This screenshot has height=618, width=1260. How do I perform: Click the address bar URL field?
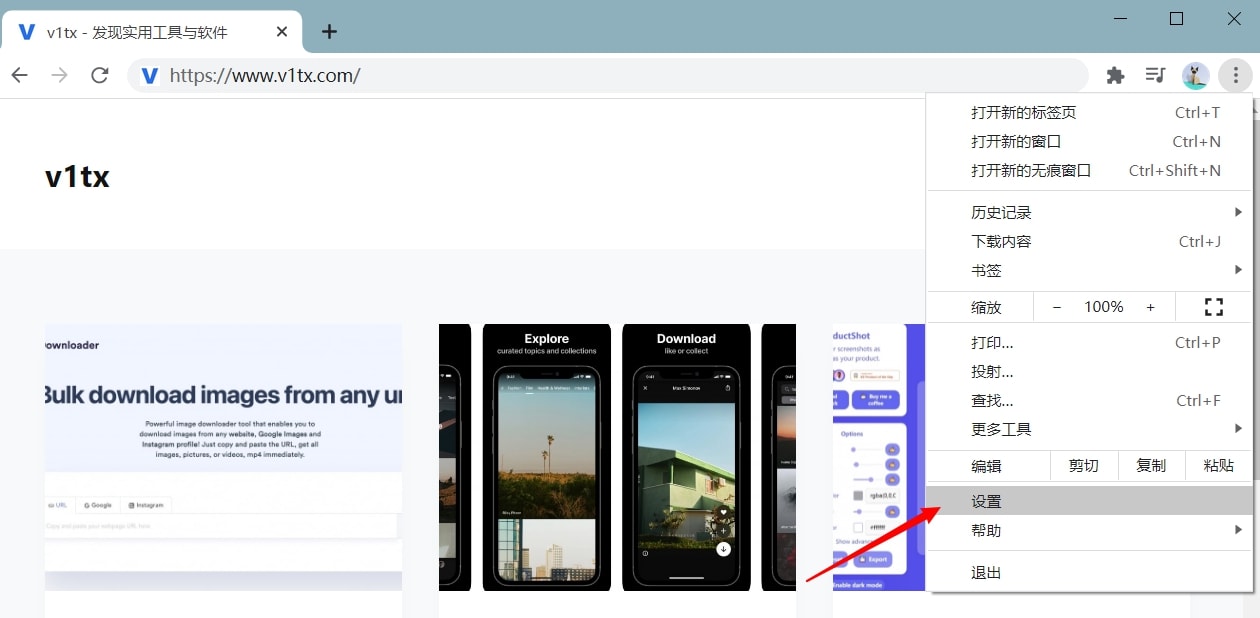pyautogui.click(x=600, y=75)
